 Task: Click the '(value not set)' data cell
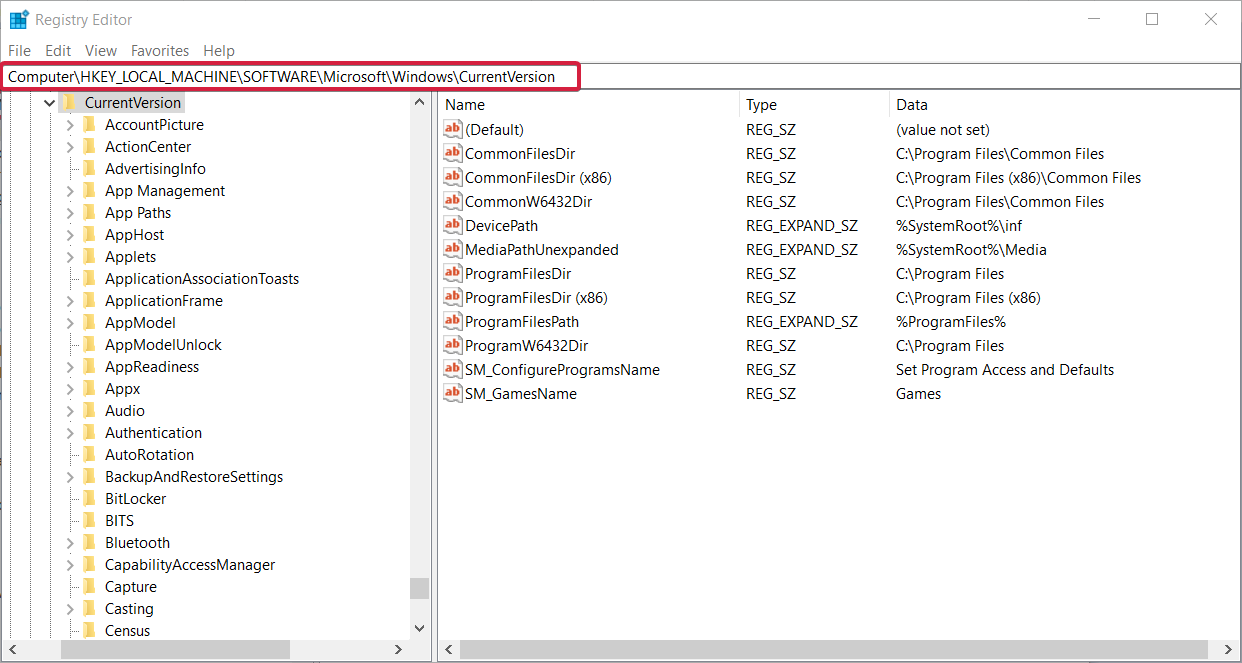point(943,129)
